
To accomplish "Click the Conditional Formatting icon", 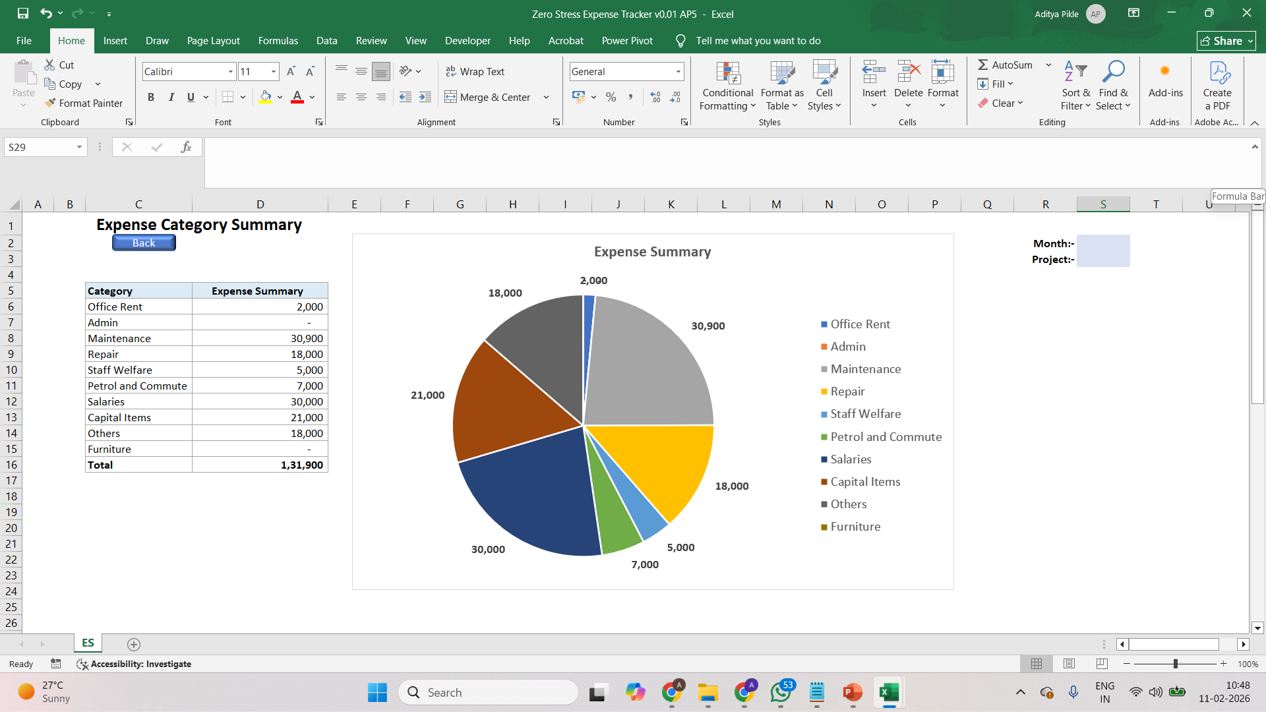I will pyautogui.click(x=727, y=85).
